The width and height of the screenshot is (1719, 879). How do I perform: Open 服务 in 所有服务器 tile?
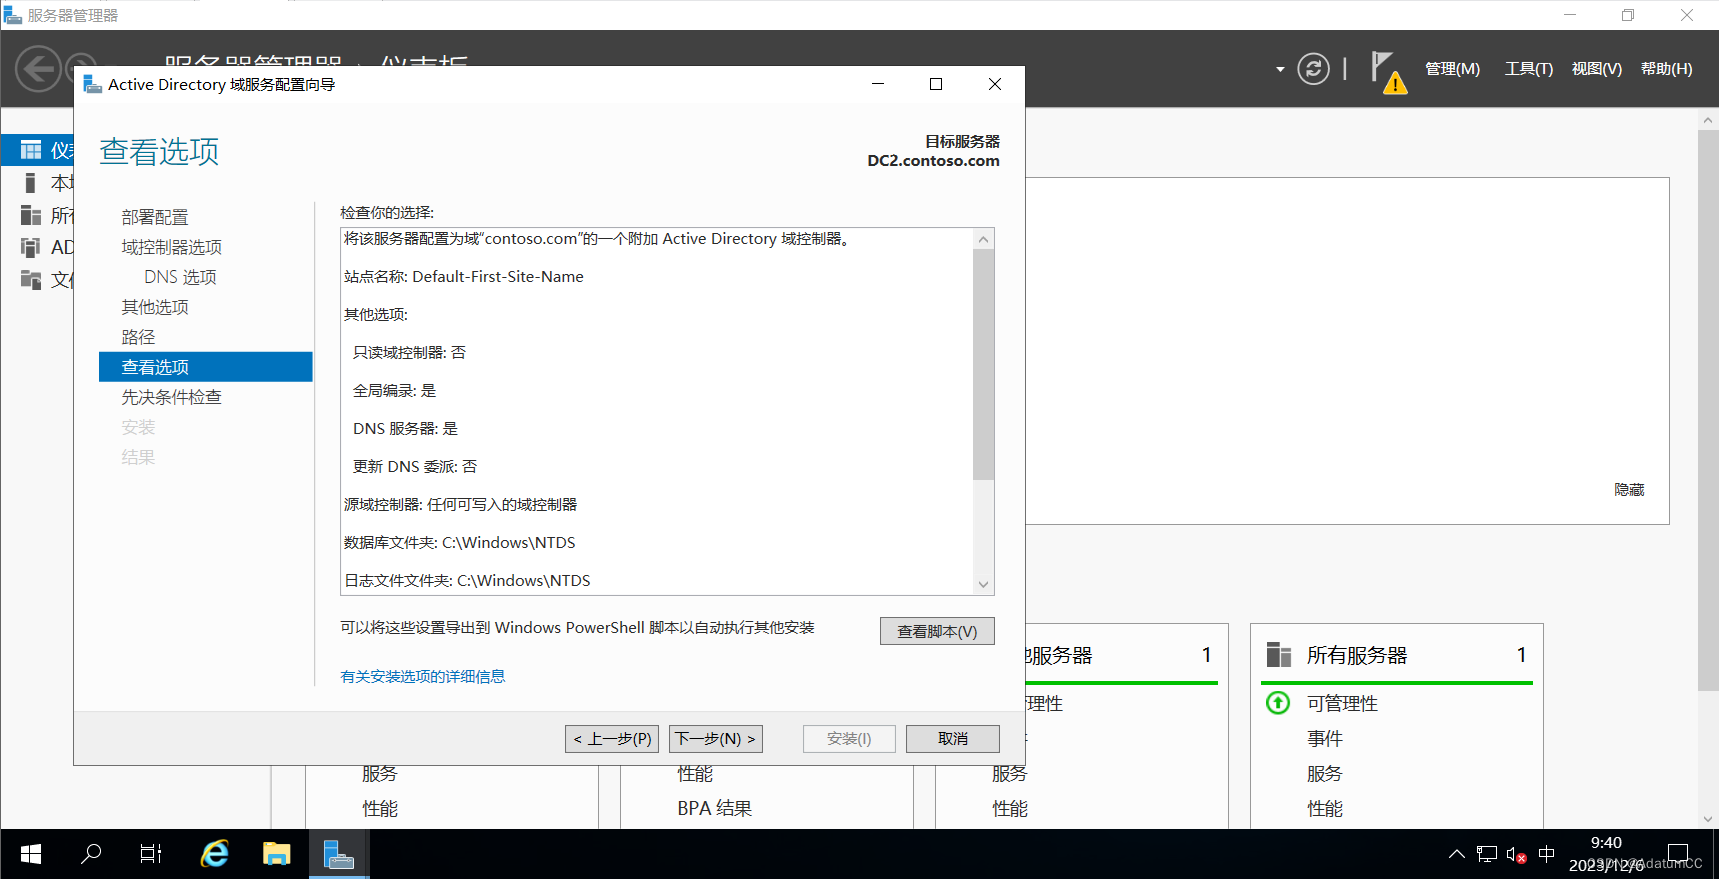(x=1325, y=774)
